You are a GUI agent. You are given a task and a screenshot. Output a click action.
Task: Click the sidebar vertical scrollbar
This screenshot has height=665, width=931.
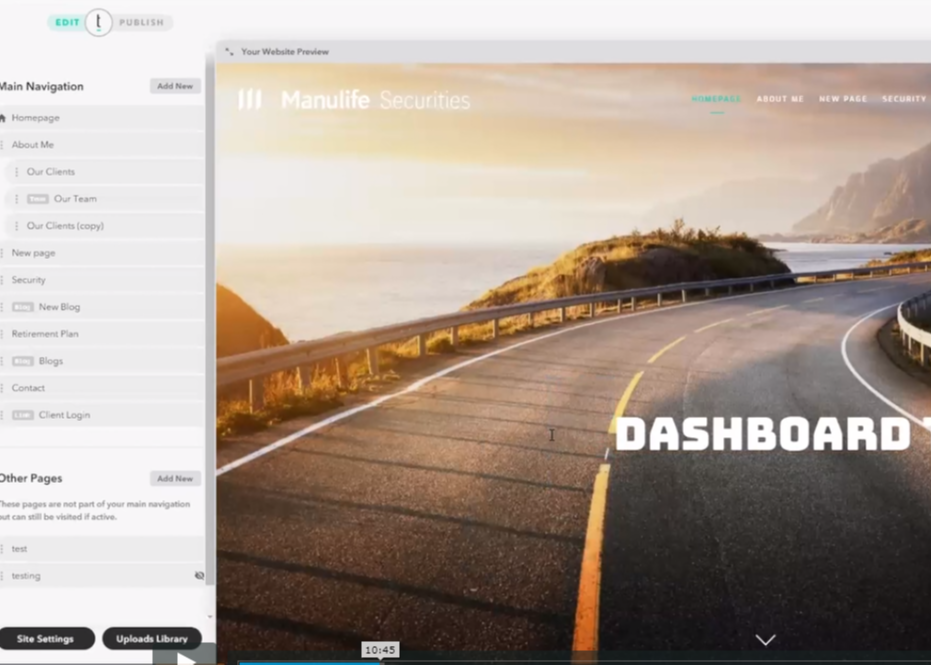tap(210, 321)
